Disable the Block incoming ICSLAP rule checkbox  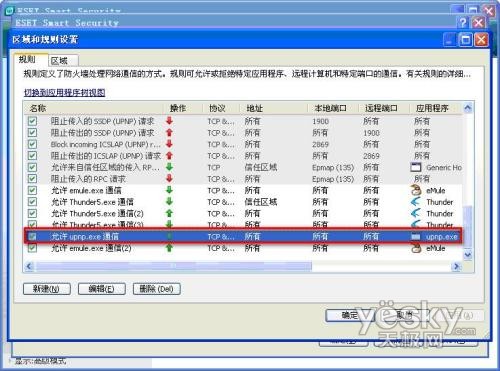tap(32, 144)
